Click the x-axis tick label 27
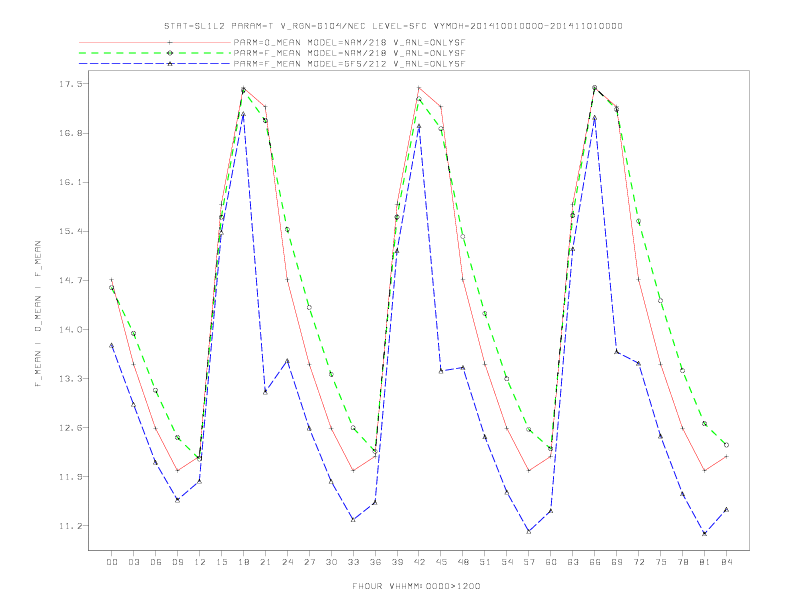The width and height of the screenshot is (792, 612). [x=309, y=562]
